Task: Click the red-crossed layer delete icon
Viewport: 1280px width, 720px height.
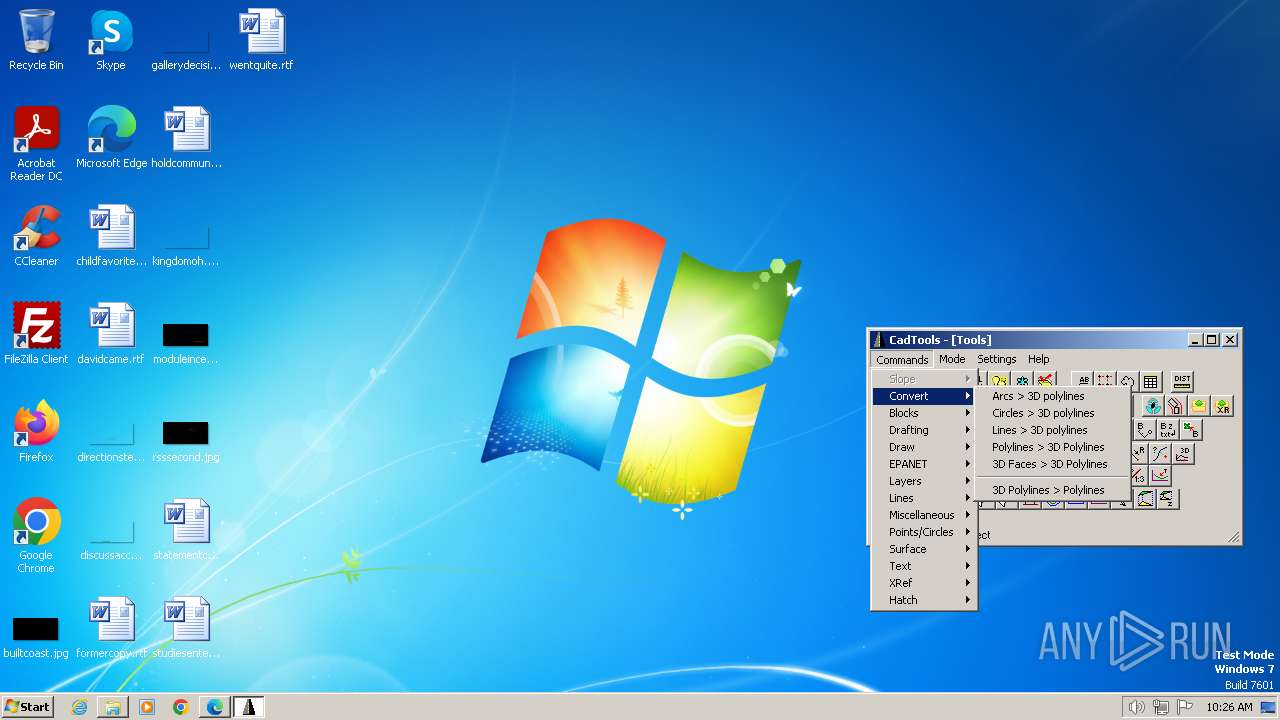Action: tap(1045, 381)
